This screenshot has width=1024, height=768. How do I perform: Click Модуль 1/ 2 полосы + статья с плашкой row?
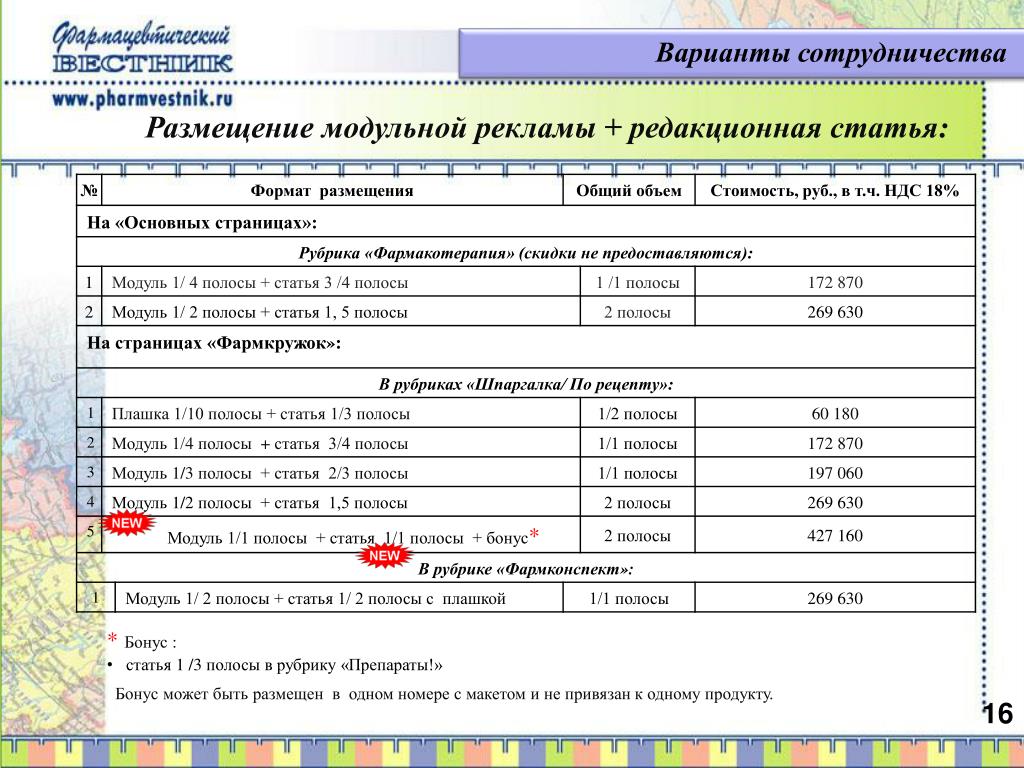click(x=315, y=599)
